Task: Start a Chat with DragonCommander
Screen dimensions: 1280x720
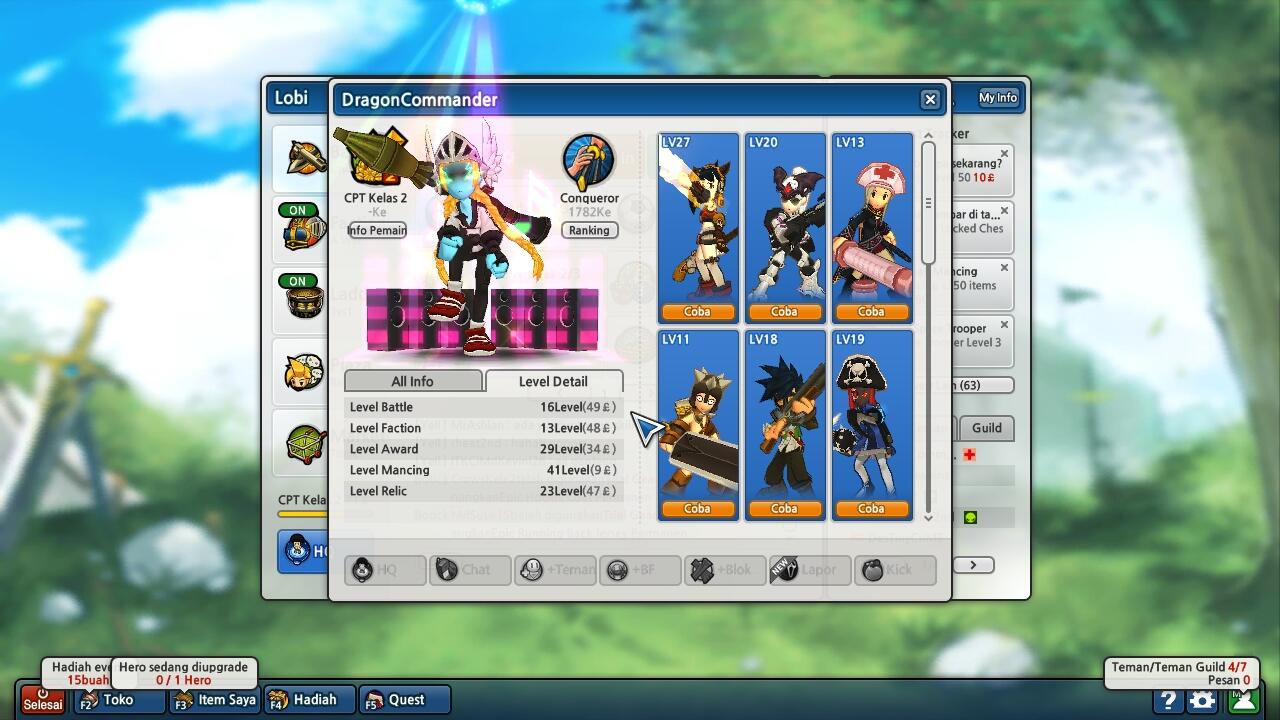Action: click(x=470, y=570)
